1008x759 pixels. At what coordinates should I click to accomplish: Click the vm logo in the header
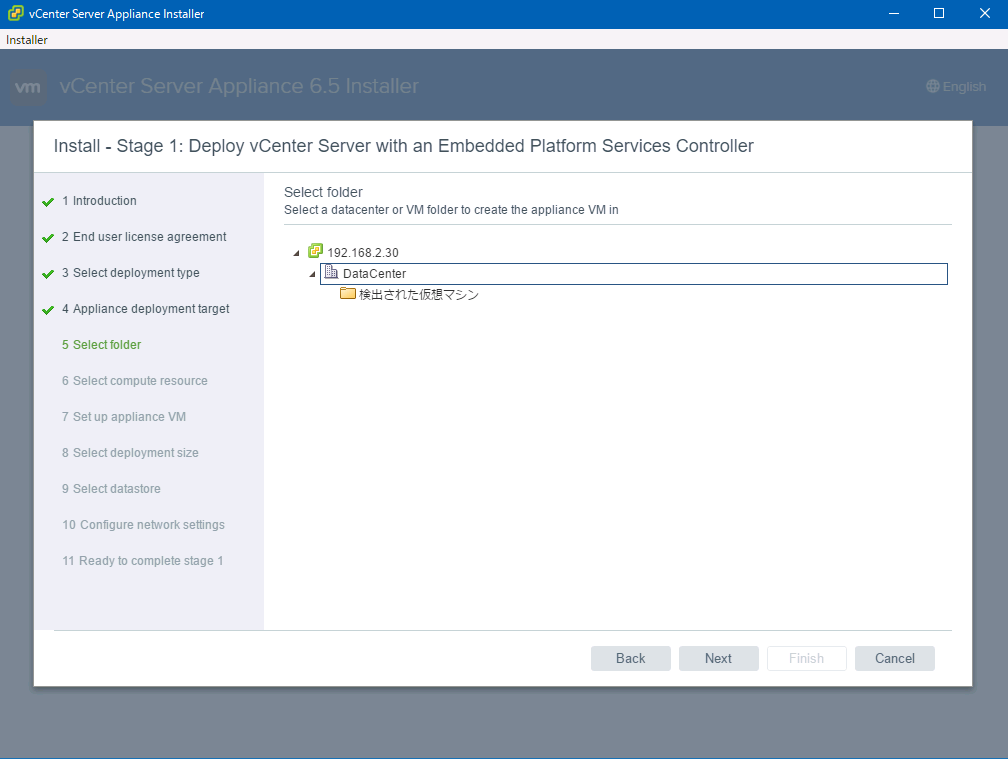[28, 87]
